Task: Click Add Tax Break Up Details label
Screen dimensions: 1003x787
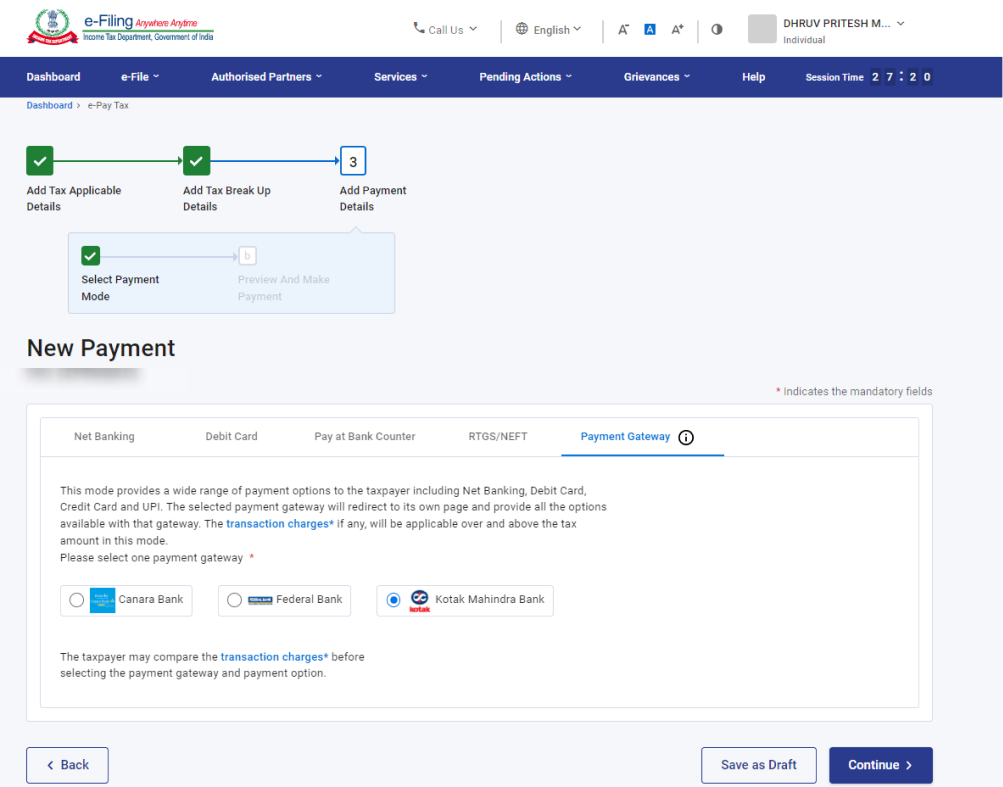Action: (226, 198)
